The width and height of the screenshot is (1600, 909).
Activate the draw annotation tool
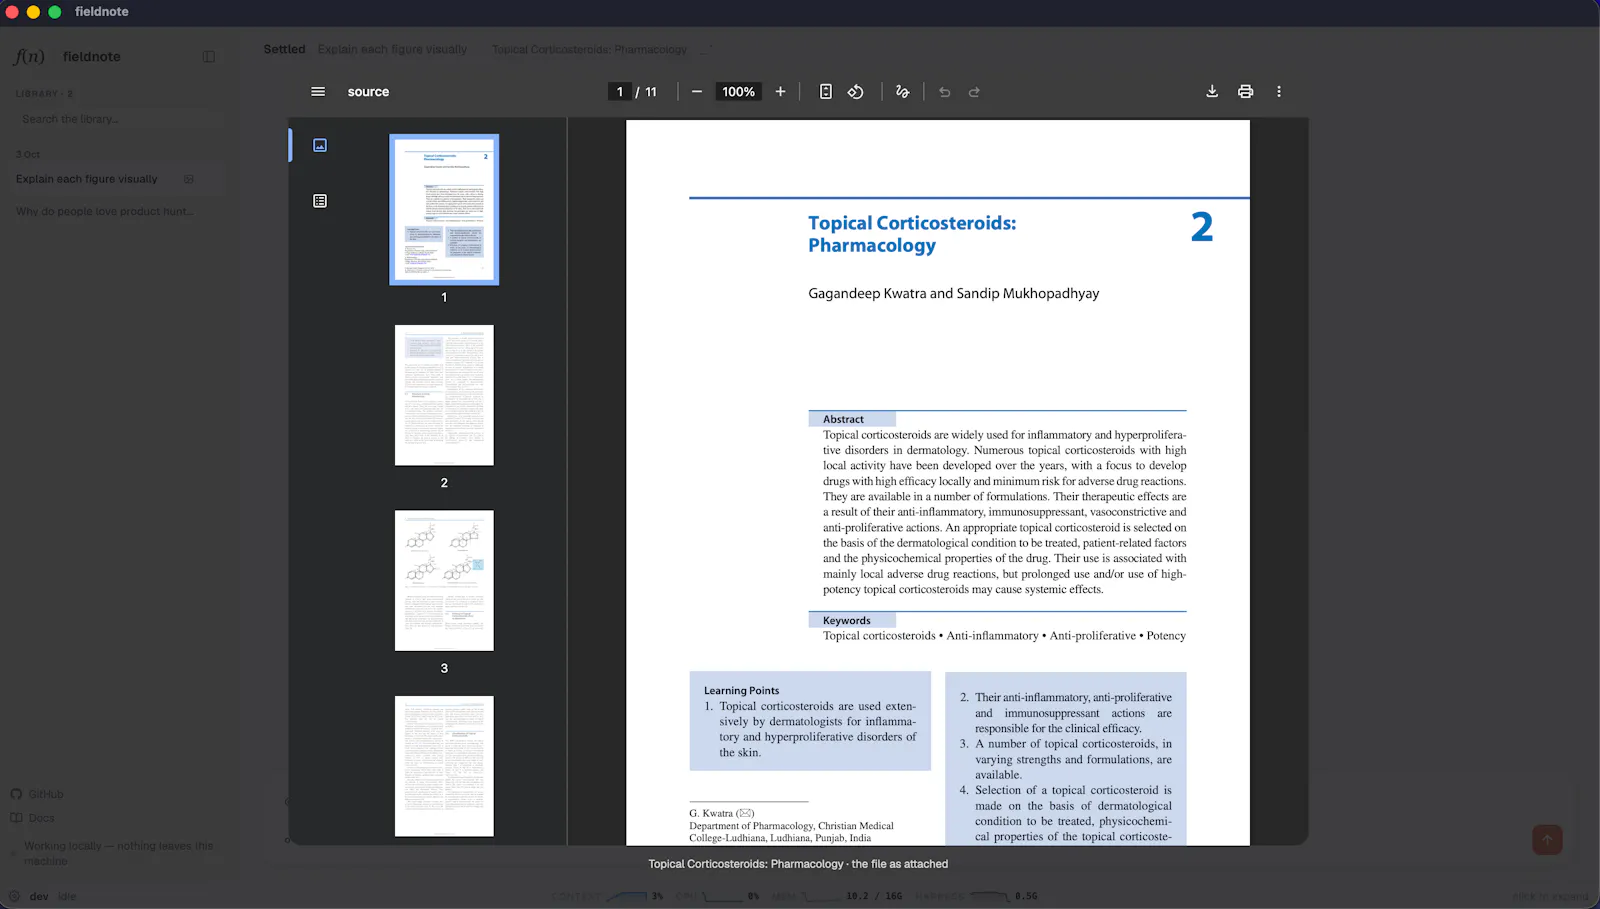pos(903,92)
